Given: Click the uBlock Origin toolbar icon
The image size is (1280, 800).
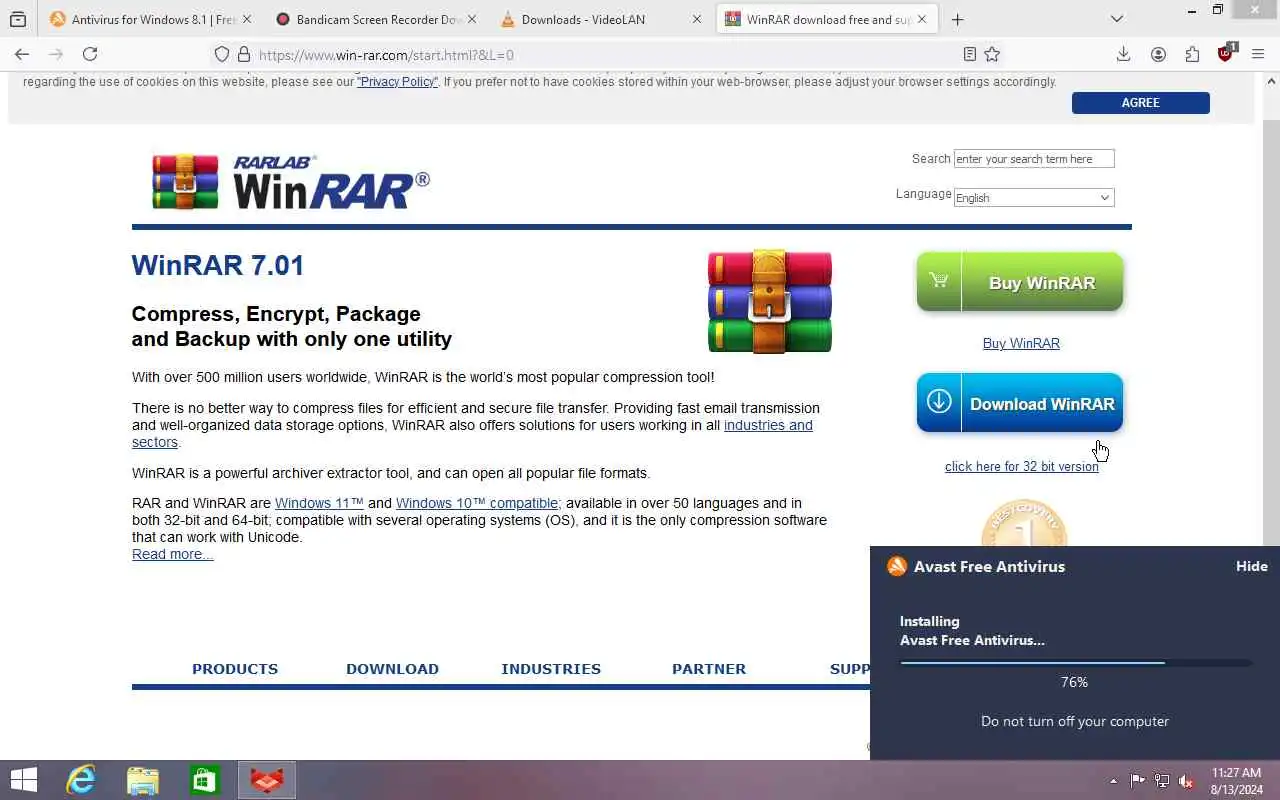Looking at the screenshot, I should click(x=1226, y=54).
